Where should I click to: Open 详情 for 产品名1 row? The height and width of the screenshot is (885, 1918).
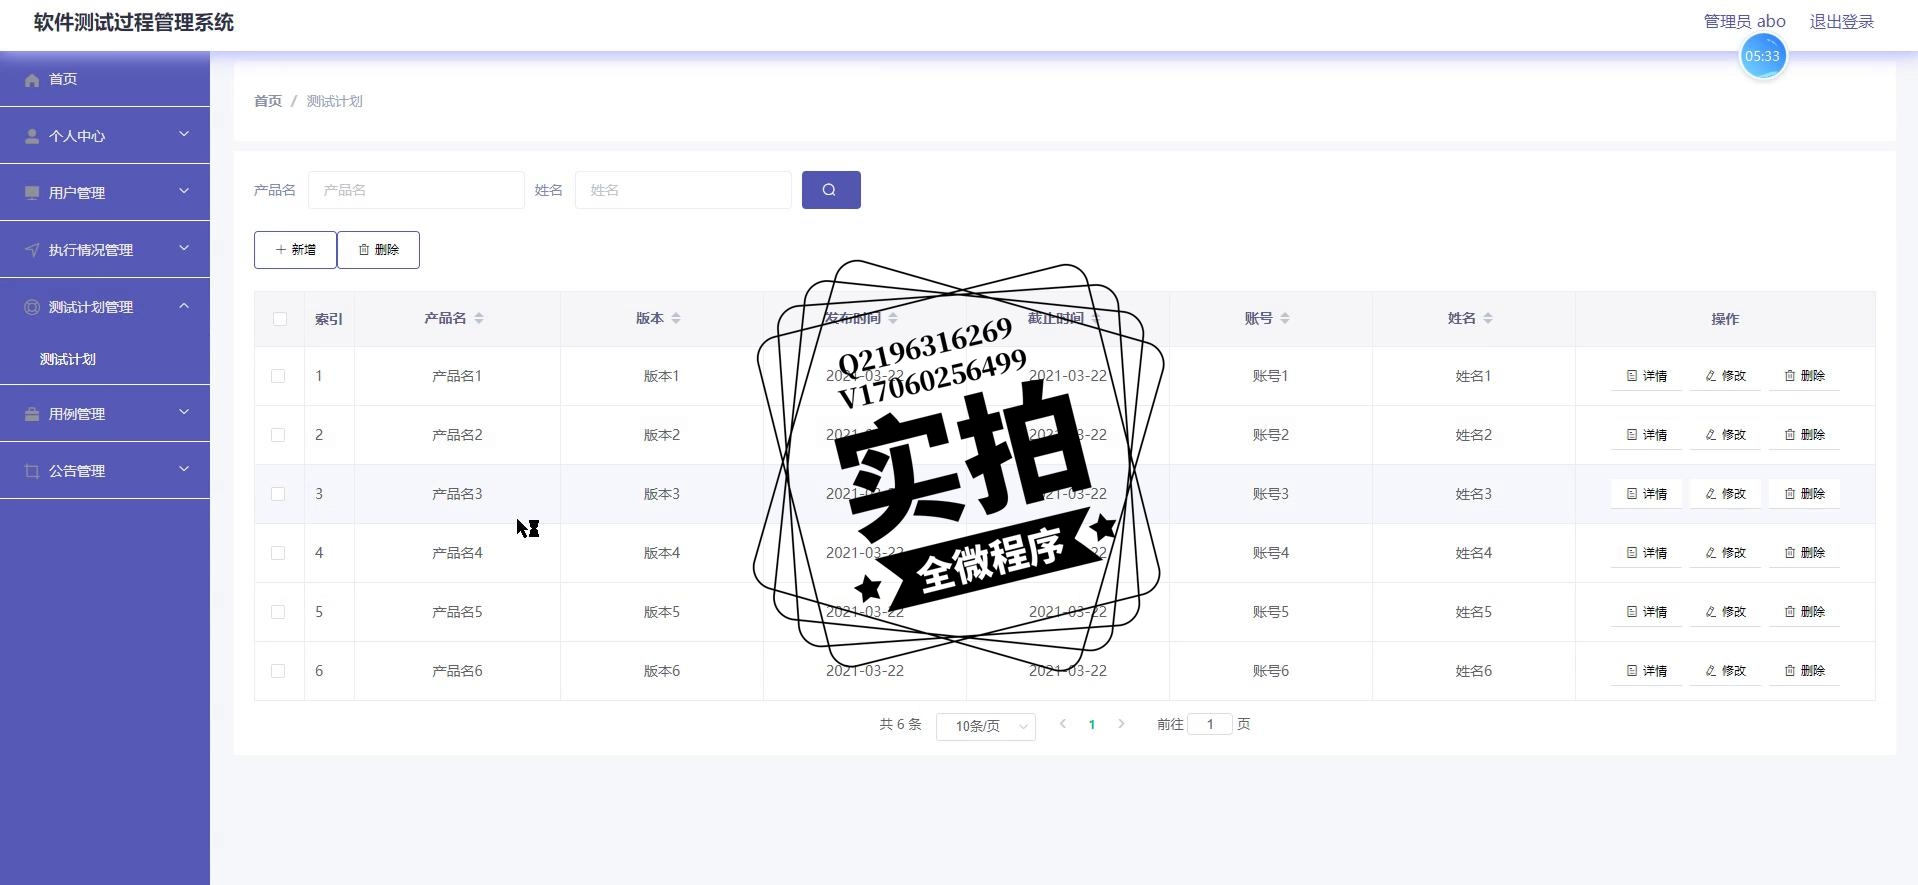click(1646, 376)
